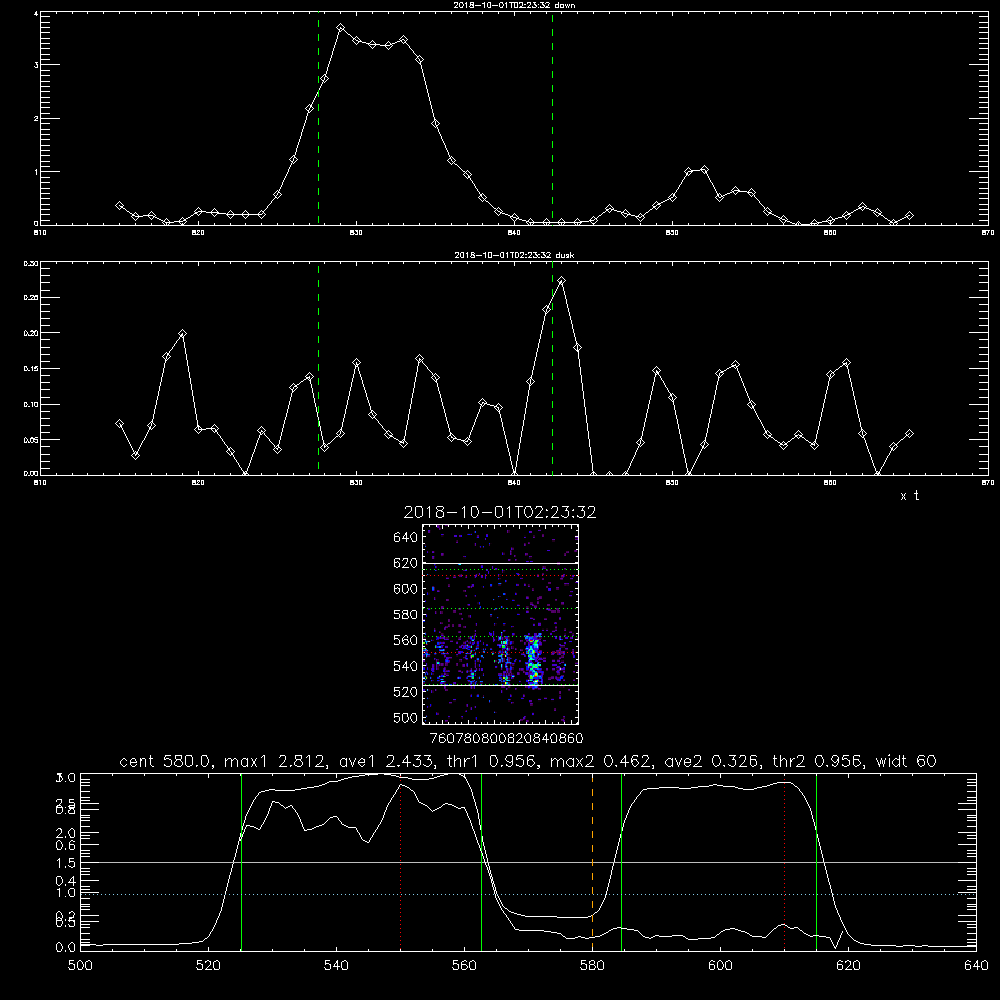Click the '1.5' y-axis label of bottom plot
The image size is (1000, 1000).
[68, 863]
